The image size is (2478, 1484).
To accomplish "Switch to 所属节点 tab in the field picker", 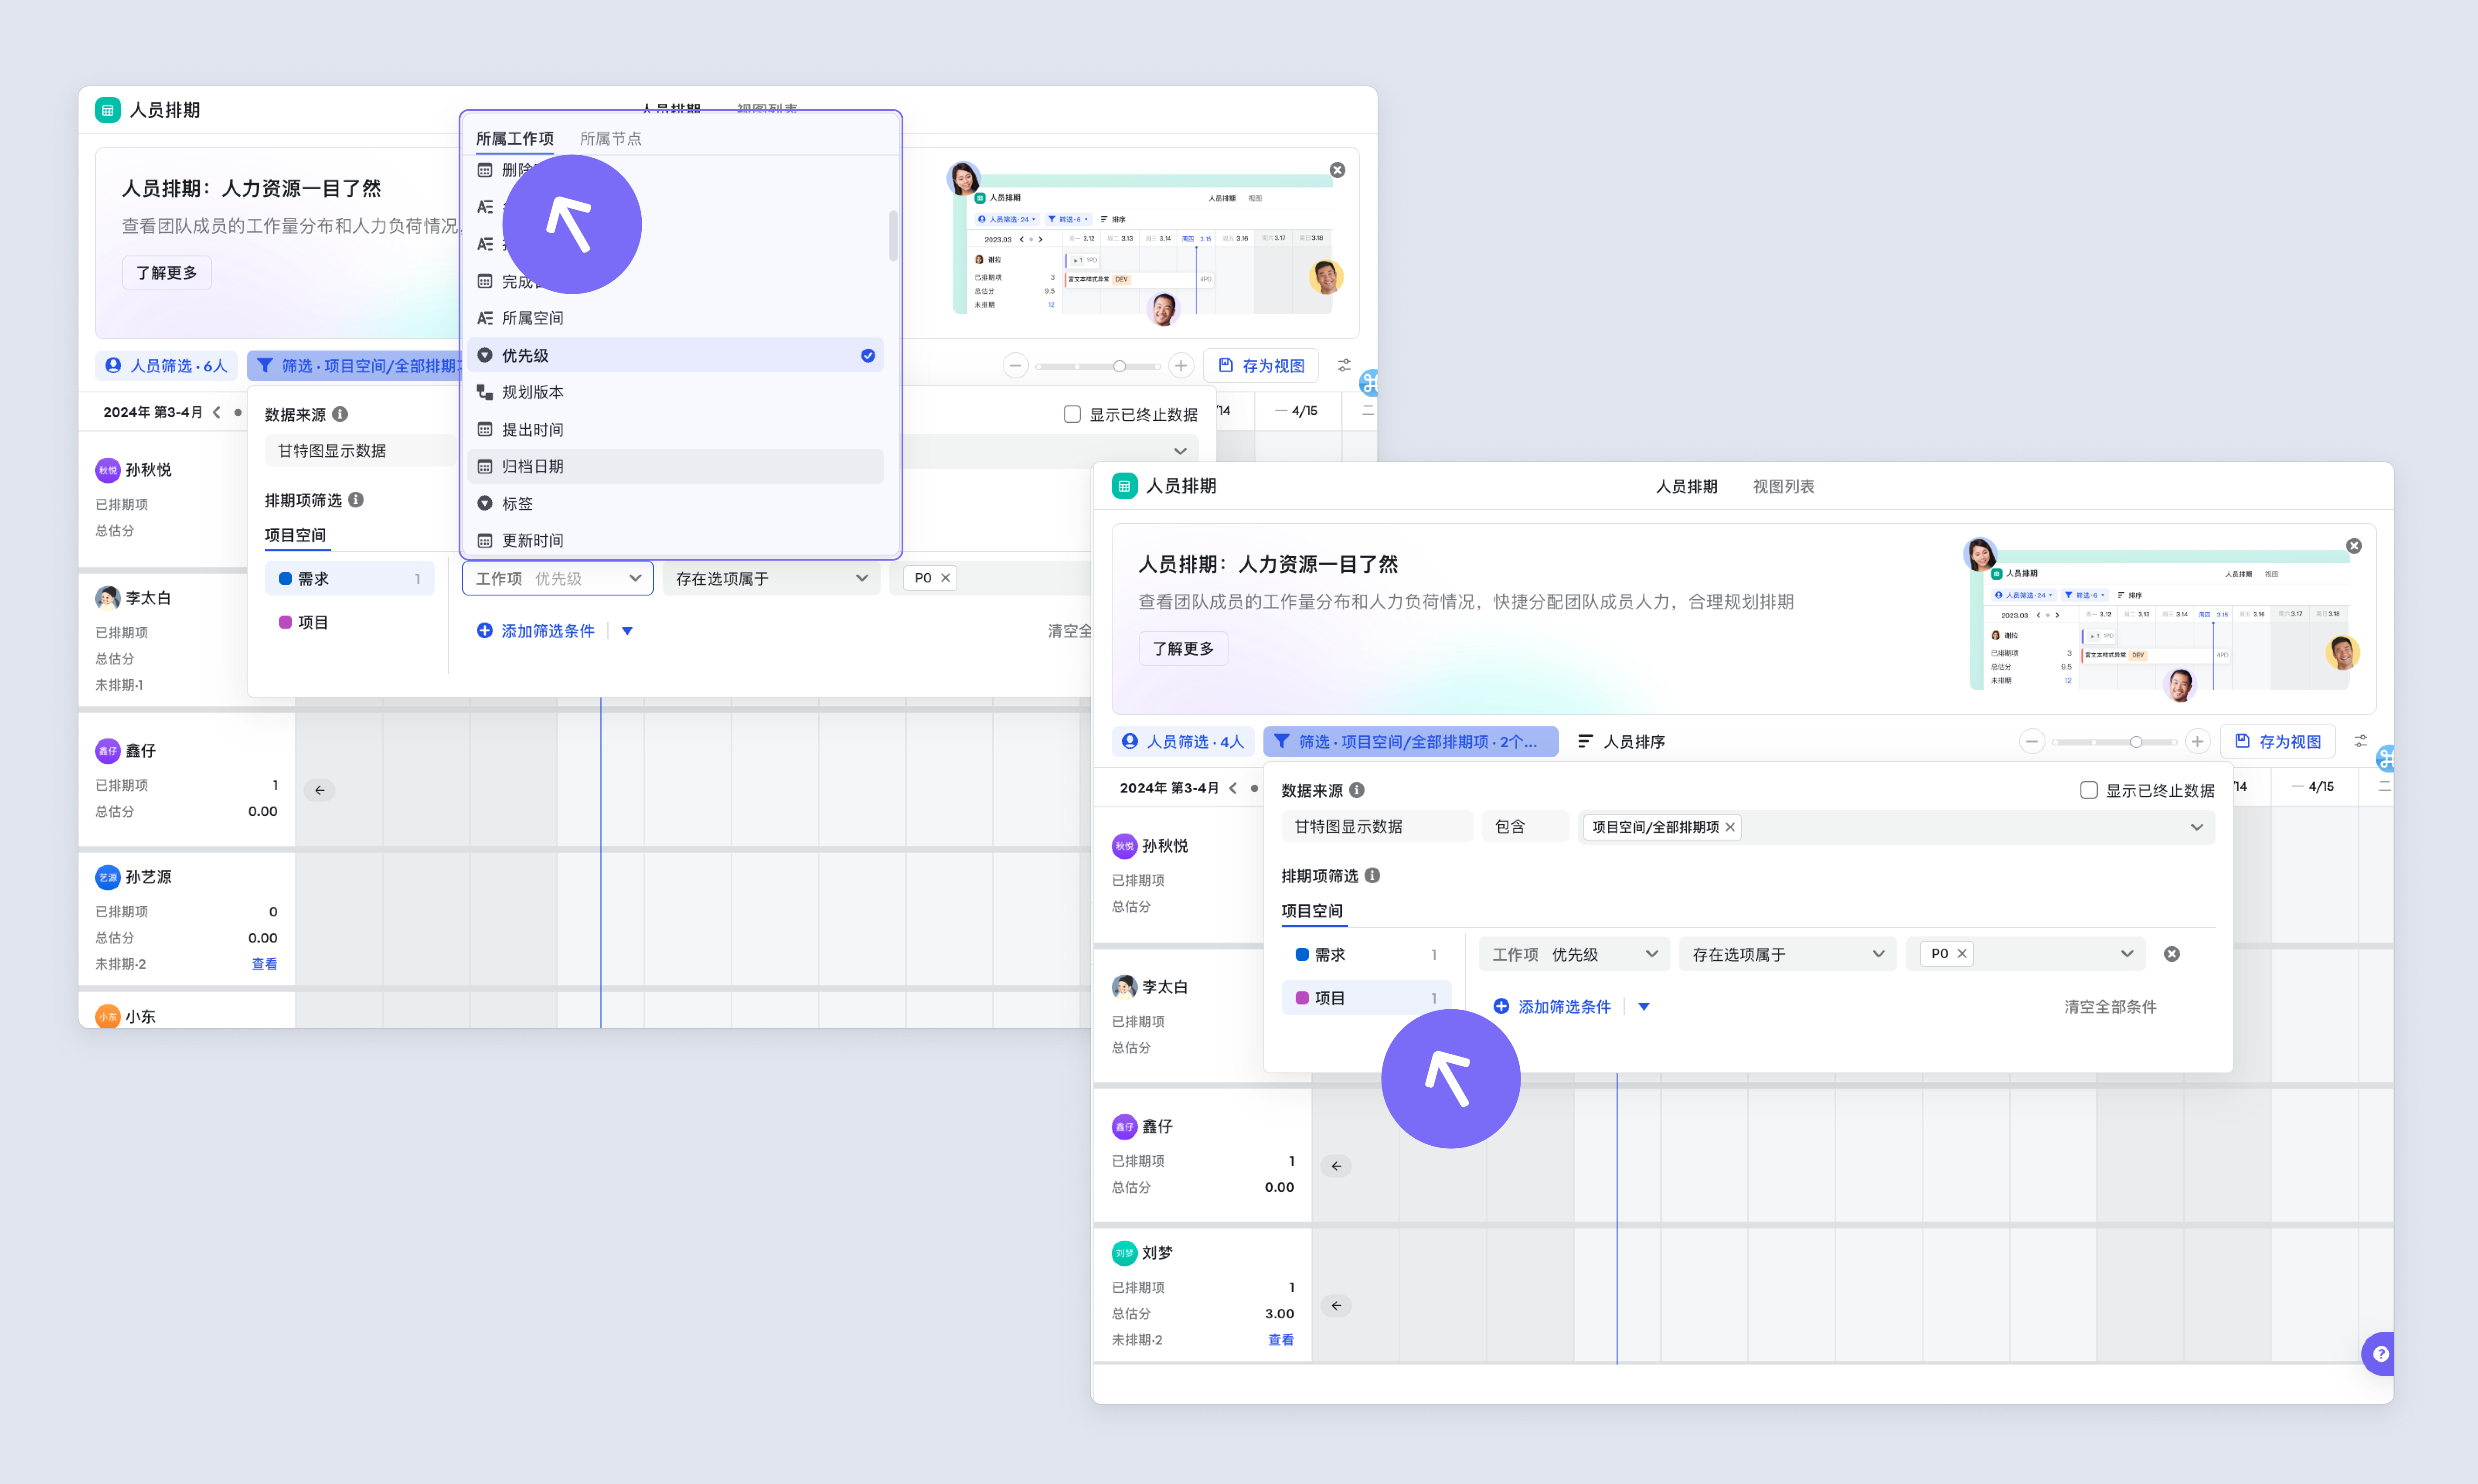I will click(x=611, y=138).
